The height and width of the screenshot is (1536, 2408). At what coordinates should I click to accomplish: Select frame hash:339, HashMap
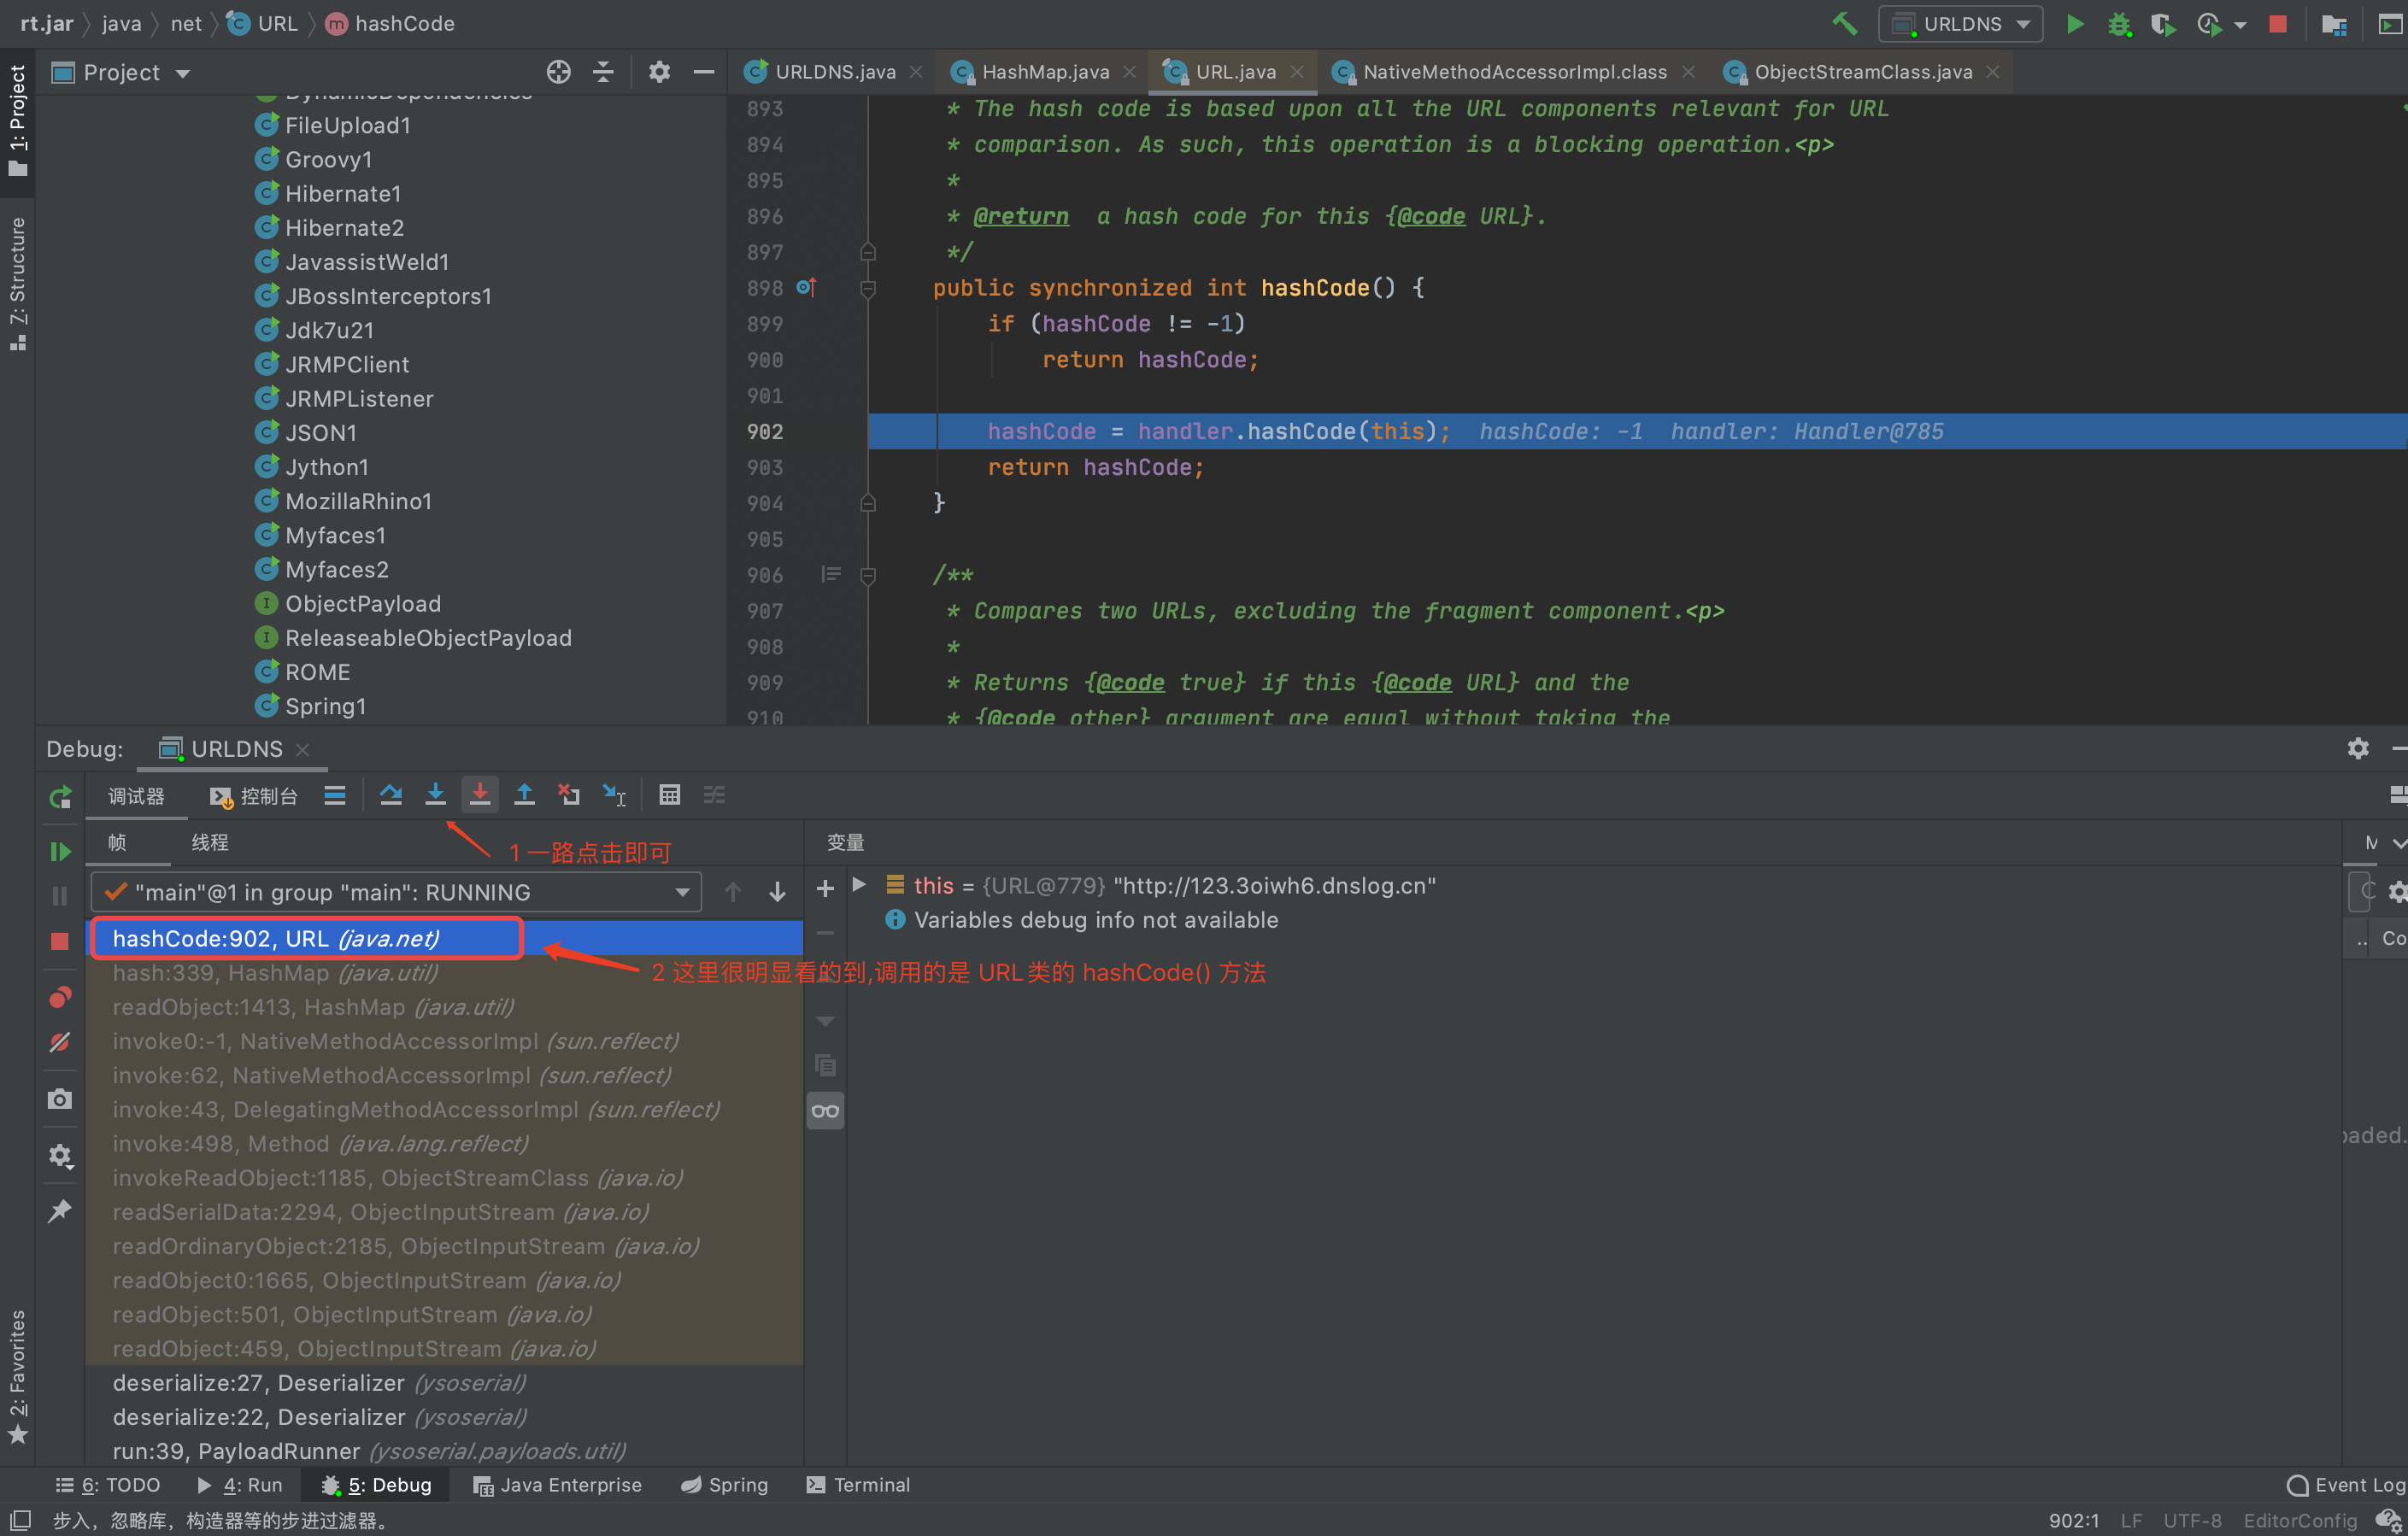445,972
